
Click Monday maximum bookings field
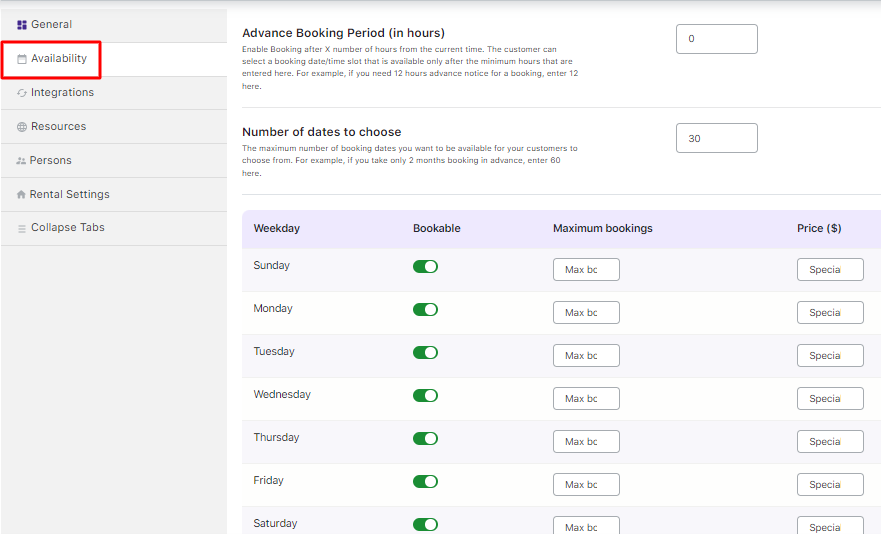point(586,313)
